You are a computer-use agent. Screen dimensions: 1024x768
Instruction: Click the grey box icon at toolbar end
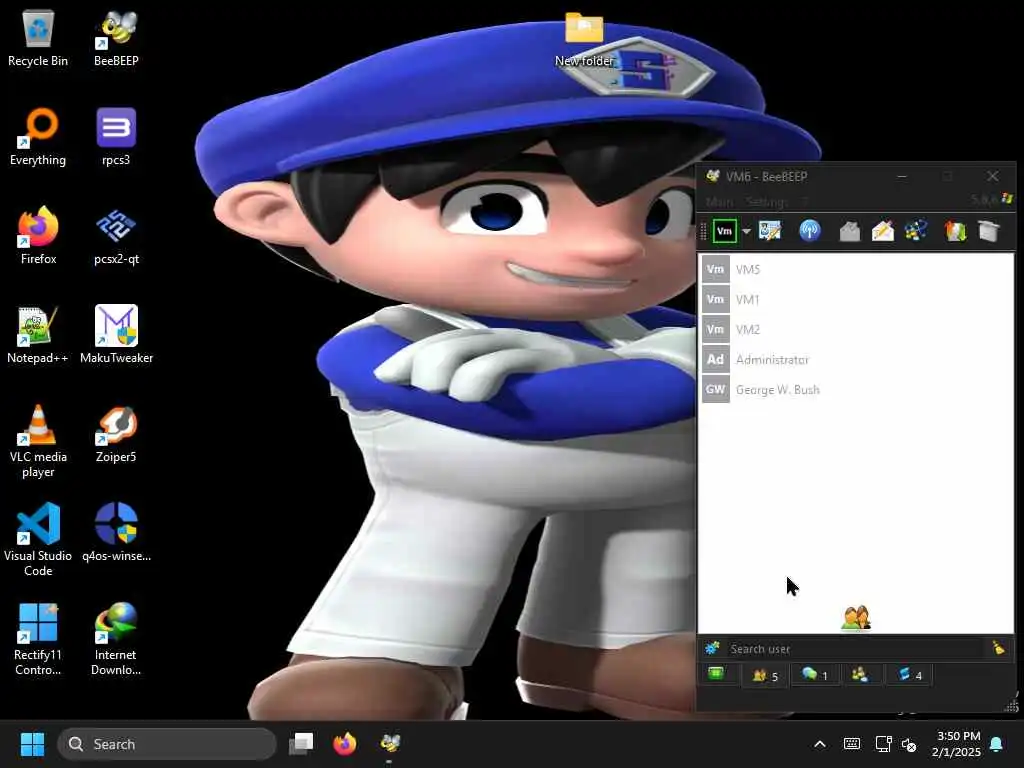point(989,231)
